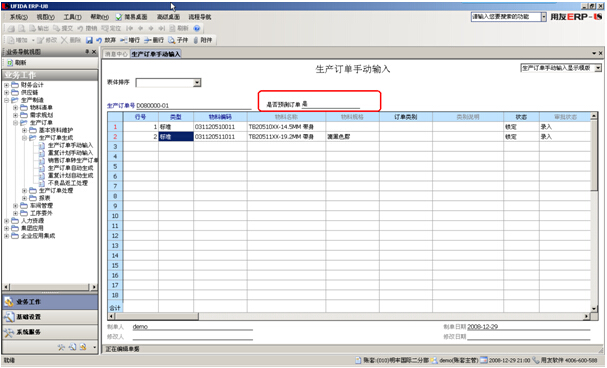Collapse the 生产制造 tree node

pyautogui.click(x=7, y=100)
